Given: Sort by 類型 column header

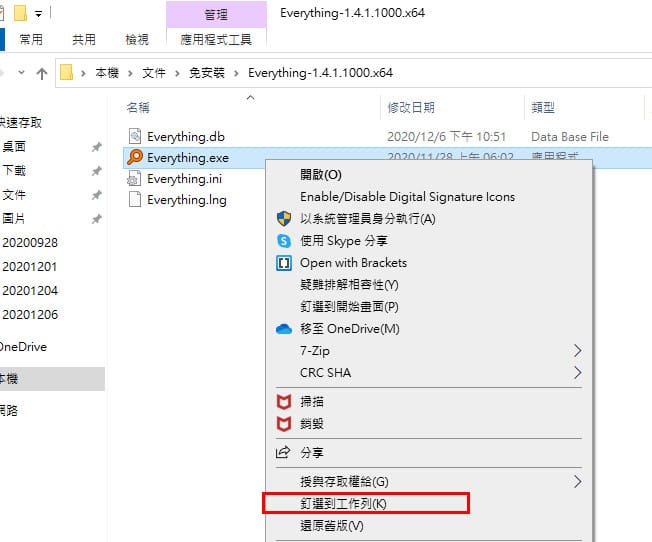Looking at the screenshot, I should (x=543, y=108).
